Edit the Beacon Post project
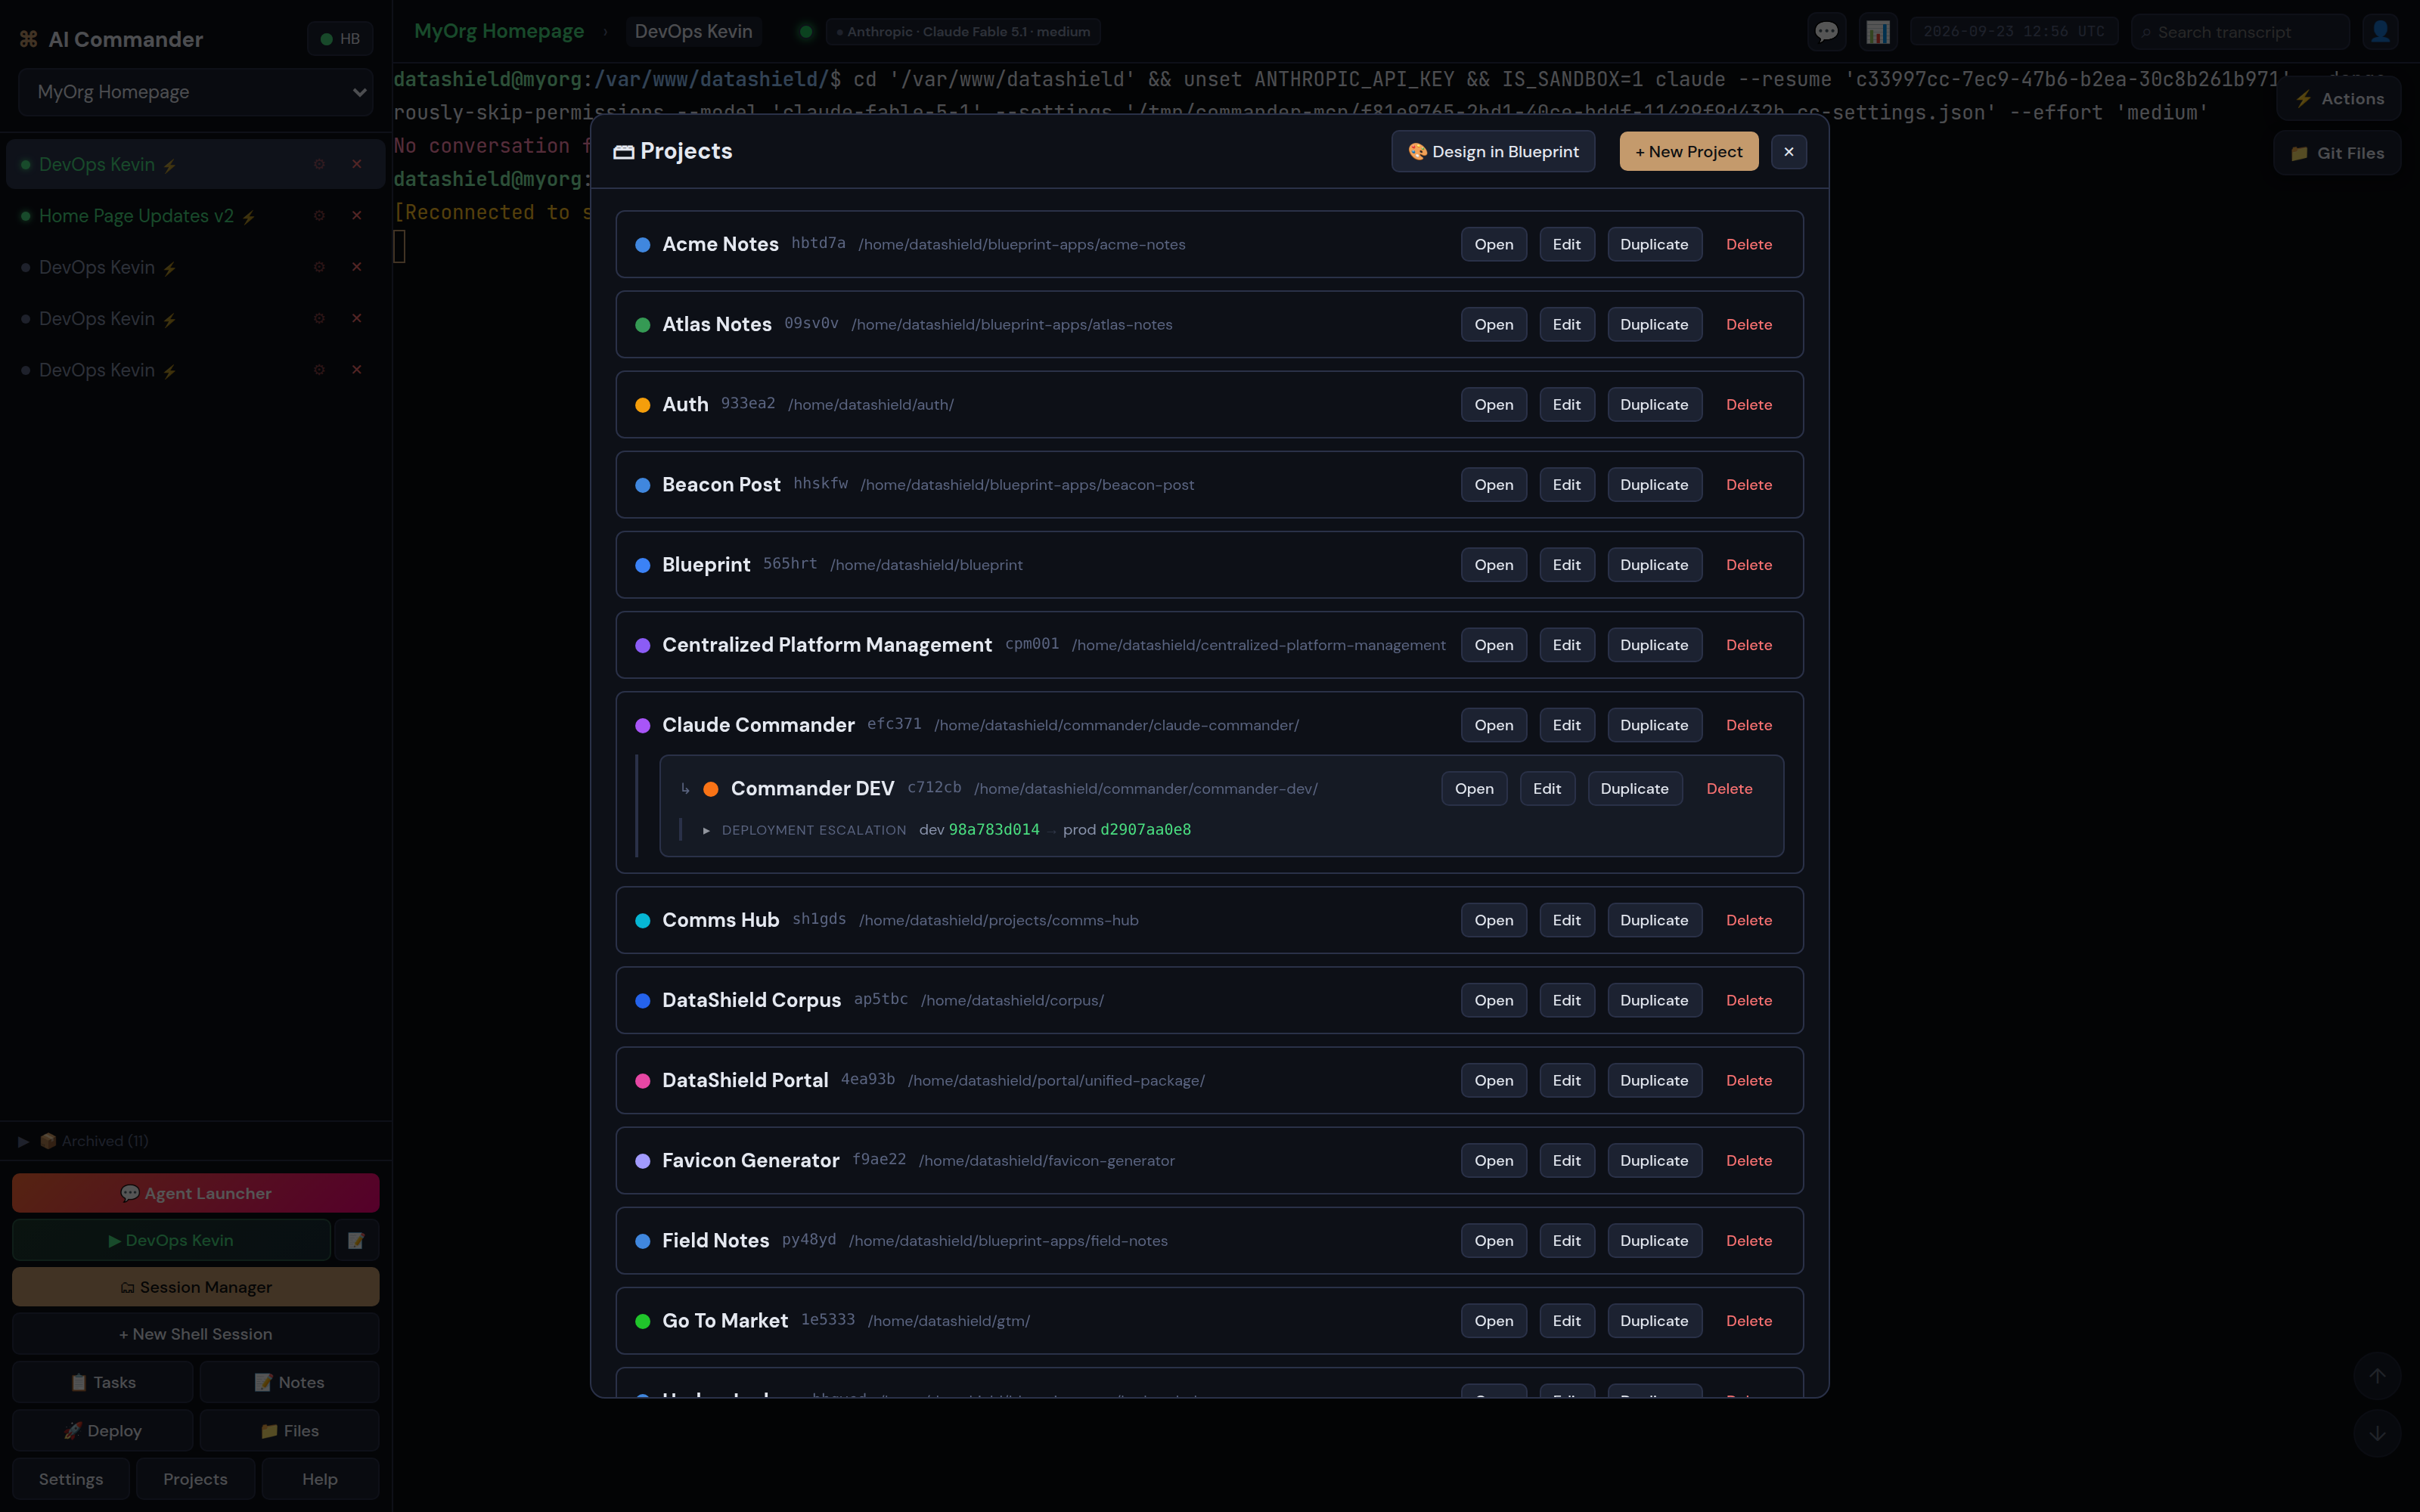Screen dimensions: 2420x1512 [x=1567, y=485]
